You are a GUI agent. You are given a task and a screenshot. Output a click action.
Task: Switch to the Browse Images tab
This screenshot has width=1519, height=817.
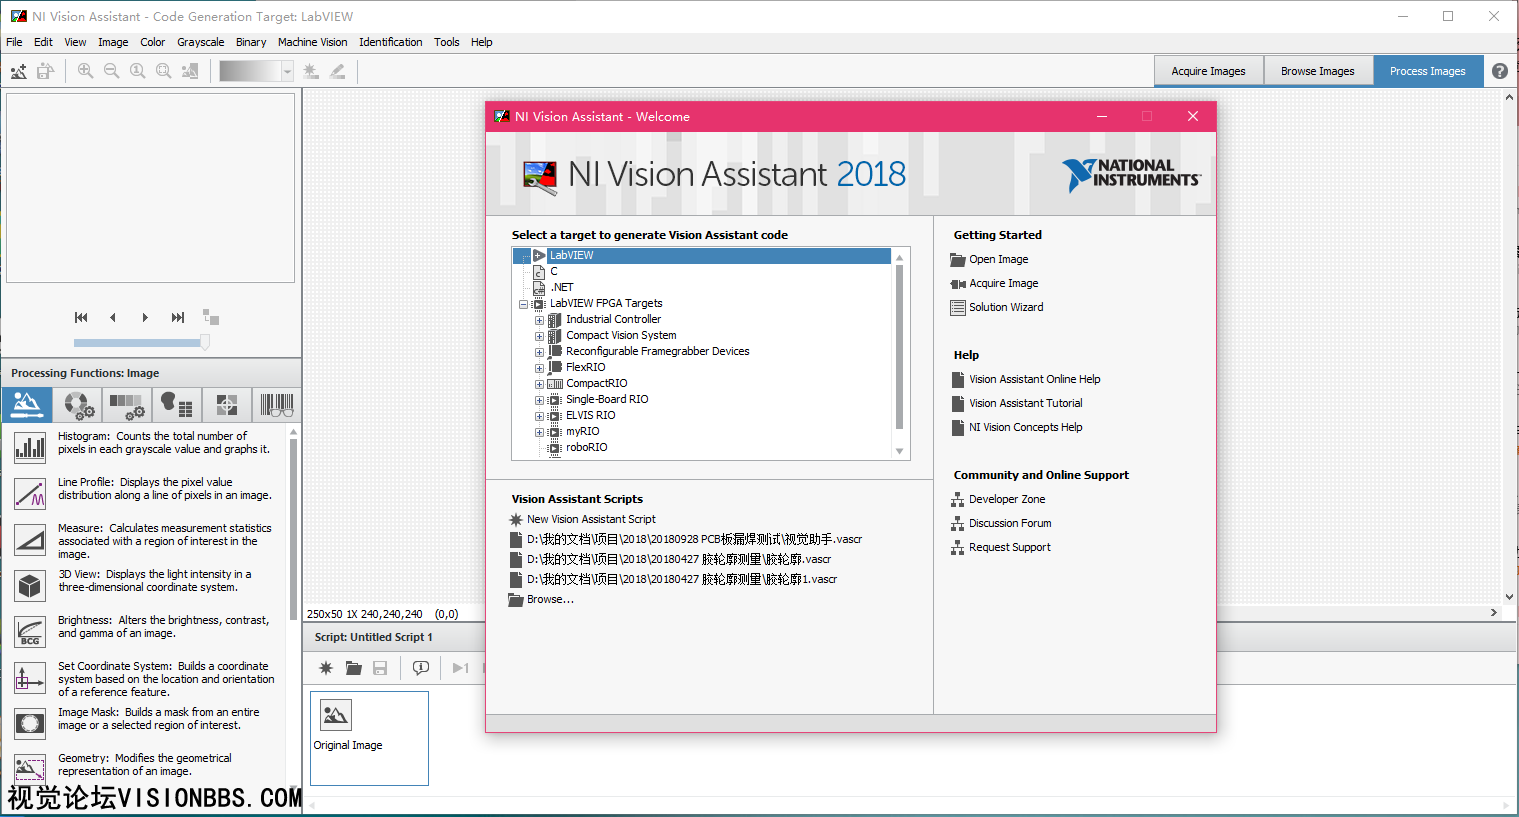pos(1318,71)
